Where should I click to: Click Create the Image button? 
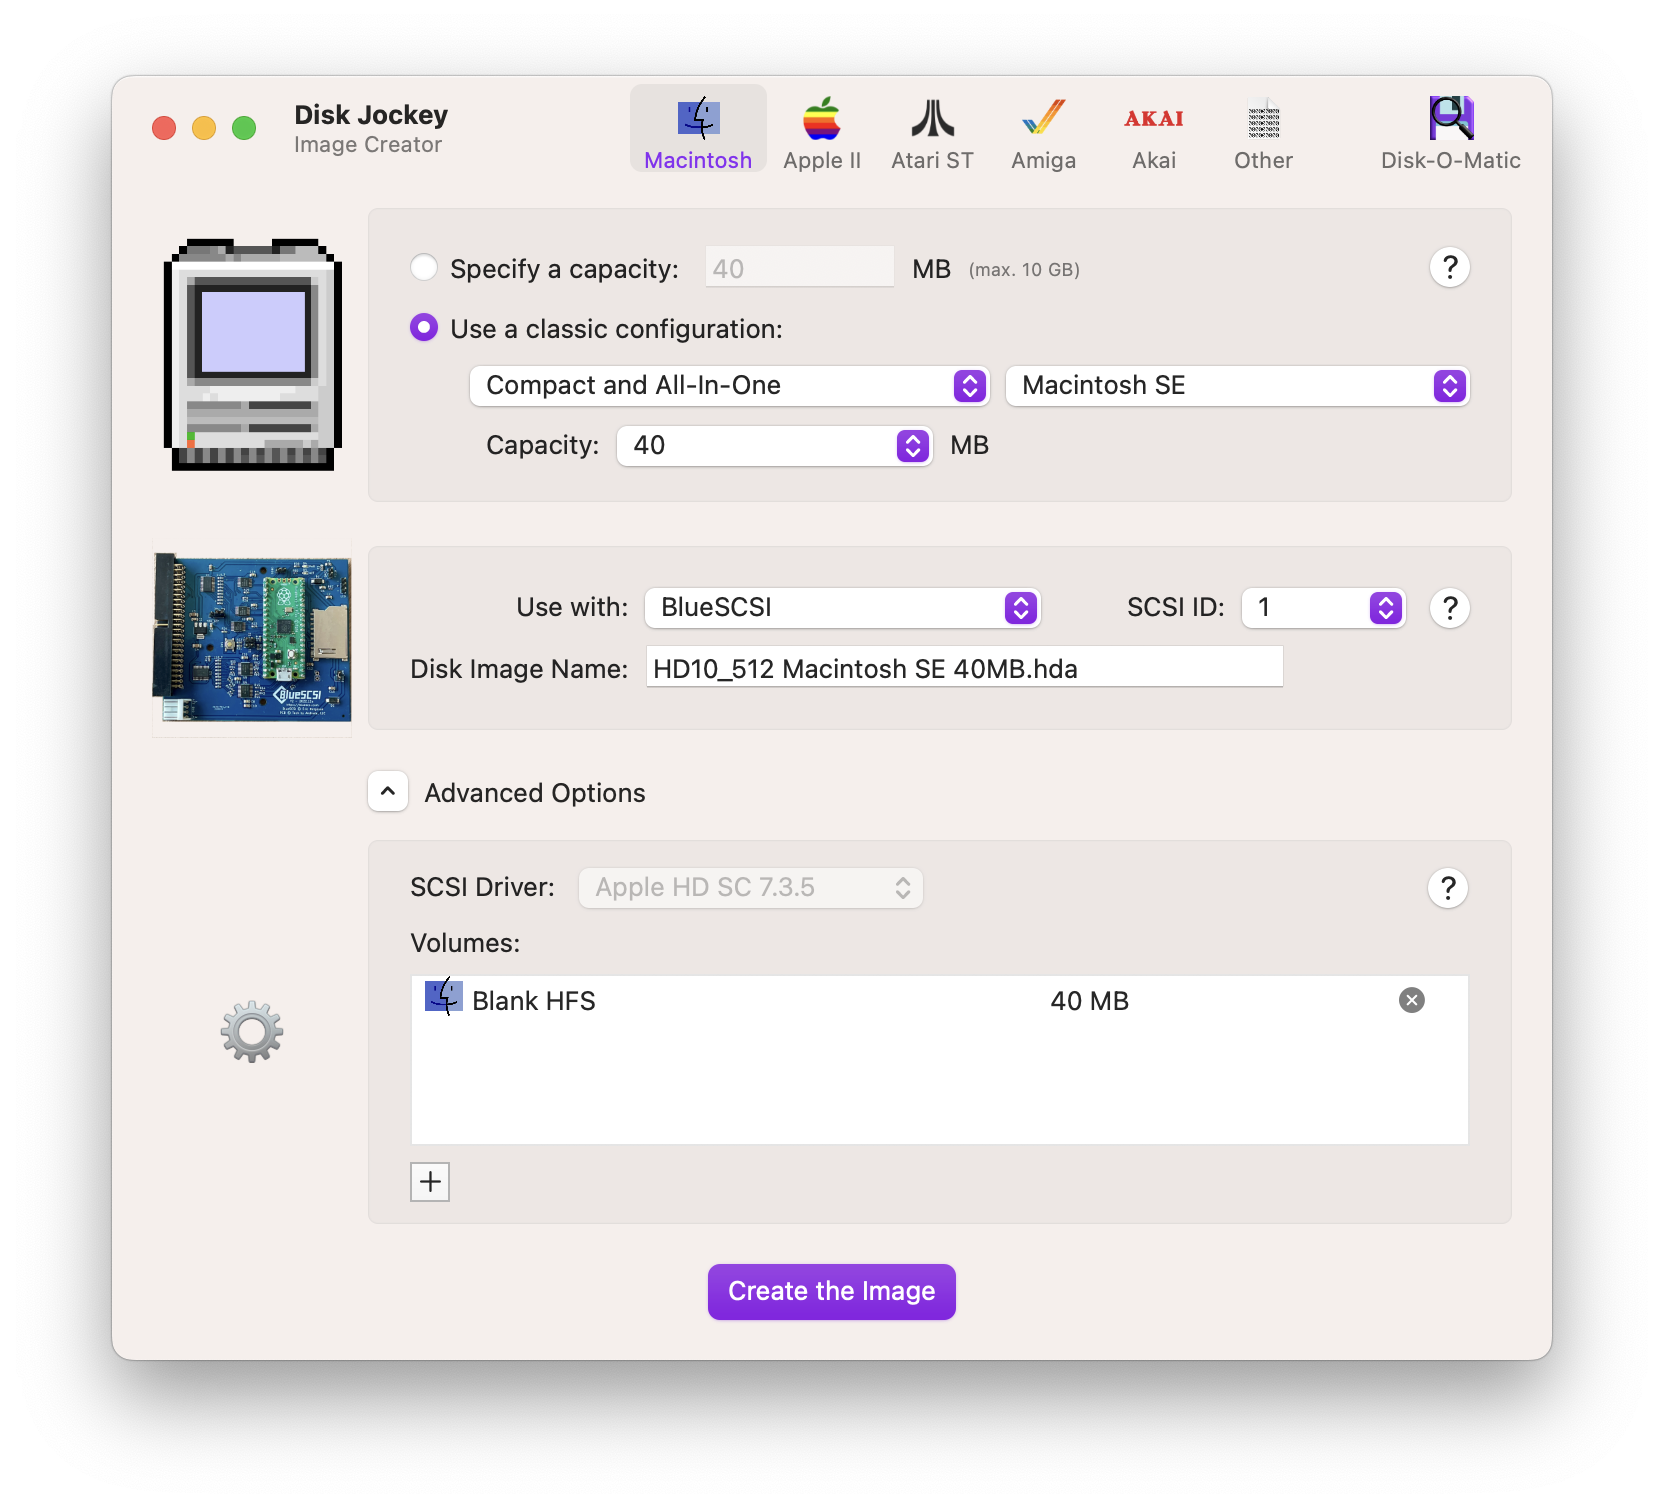tap(831, 1291)
